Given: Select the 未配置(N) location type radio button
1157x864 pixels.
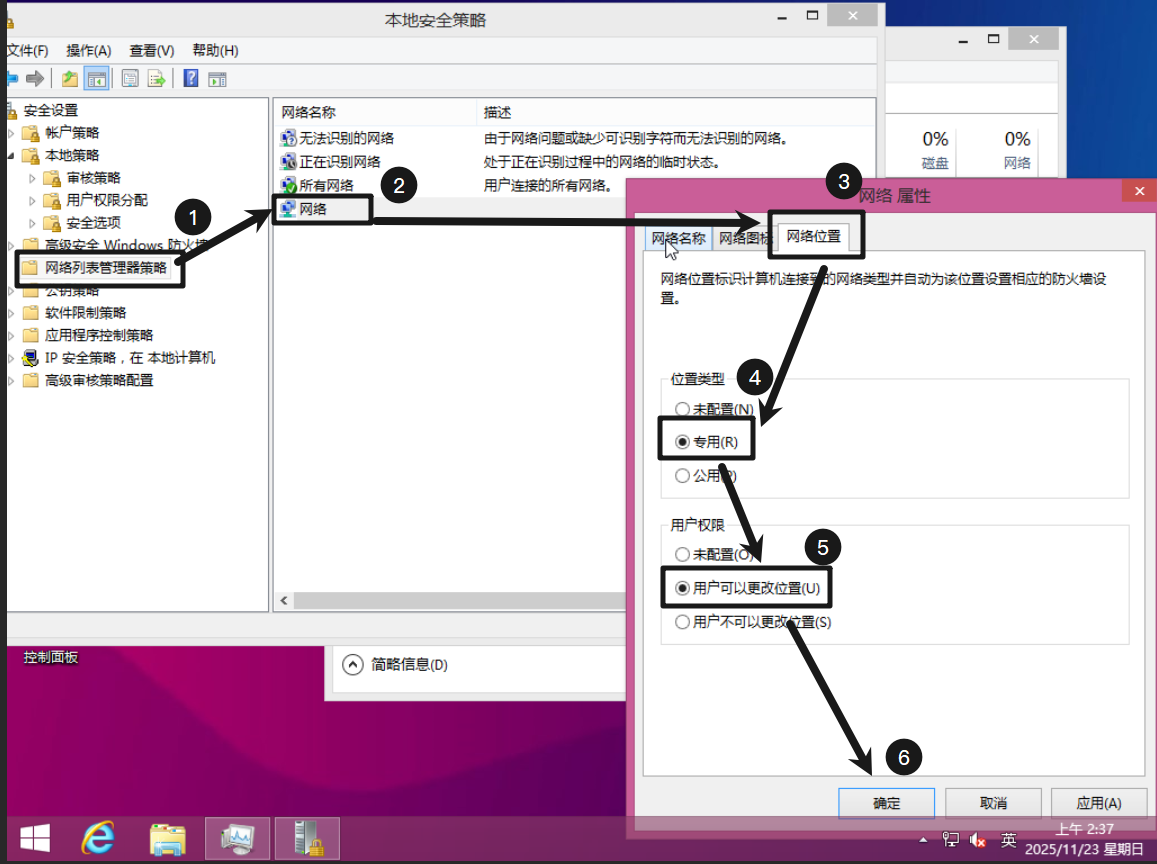Looking at the screenshot, I should coord(682,409).
